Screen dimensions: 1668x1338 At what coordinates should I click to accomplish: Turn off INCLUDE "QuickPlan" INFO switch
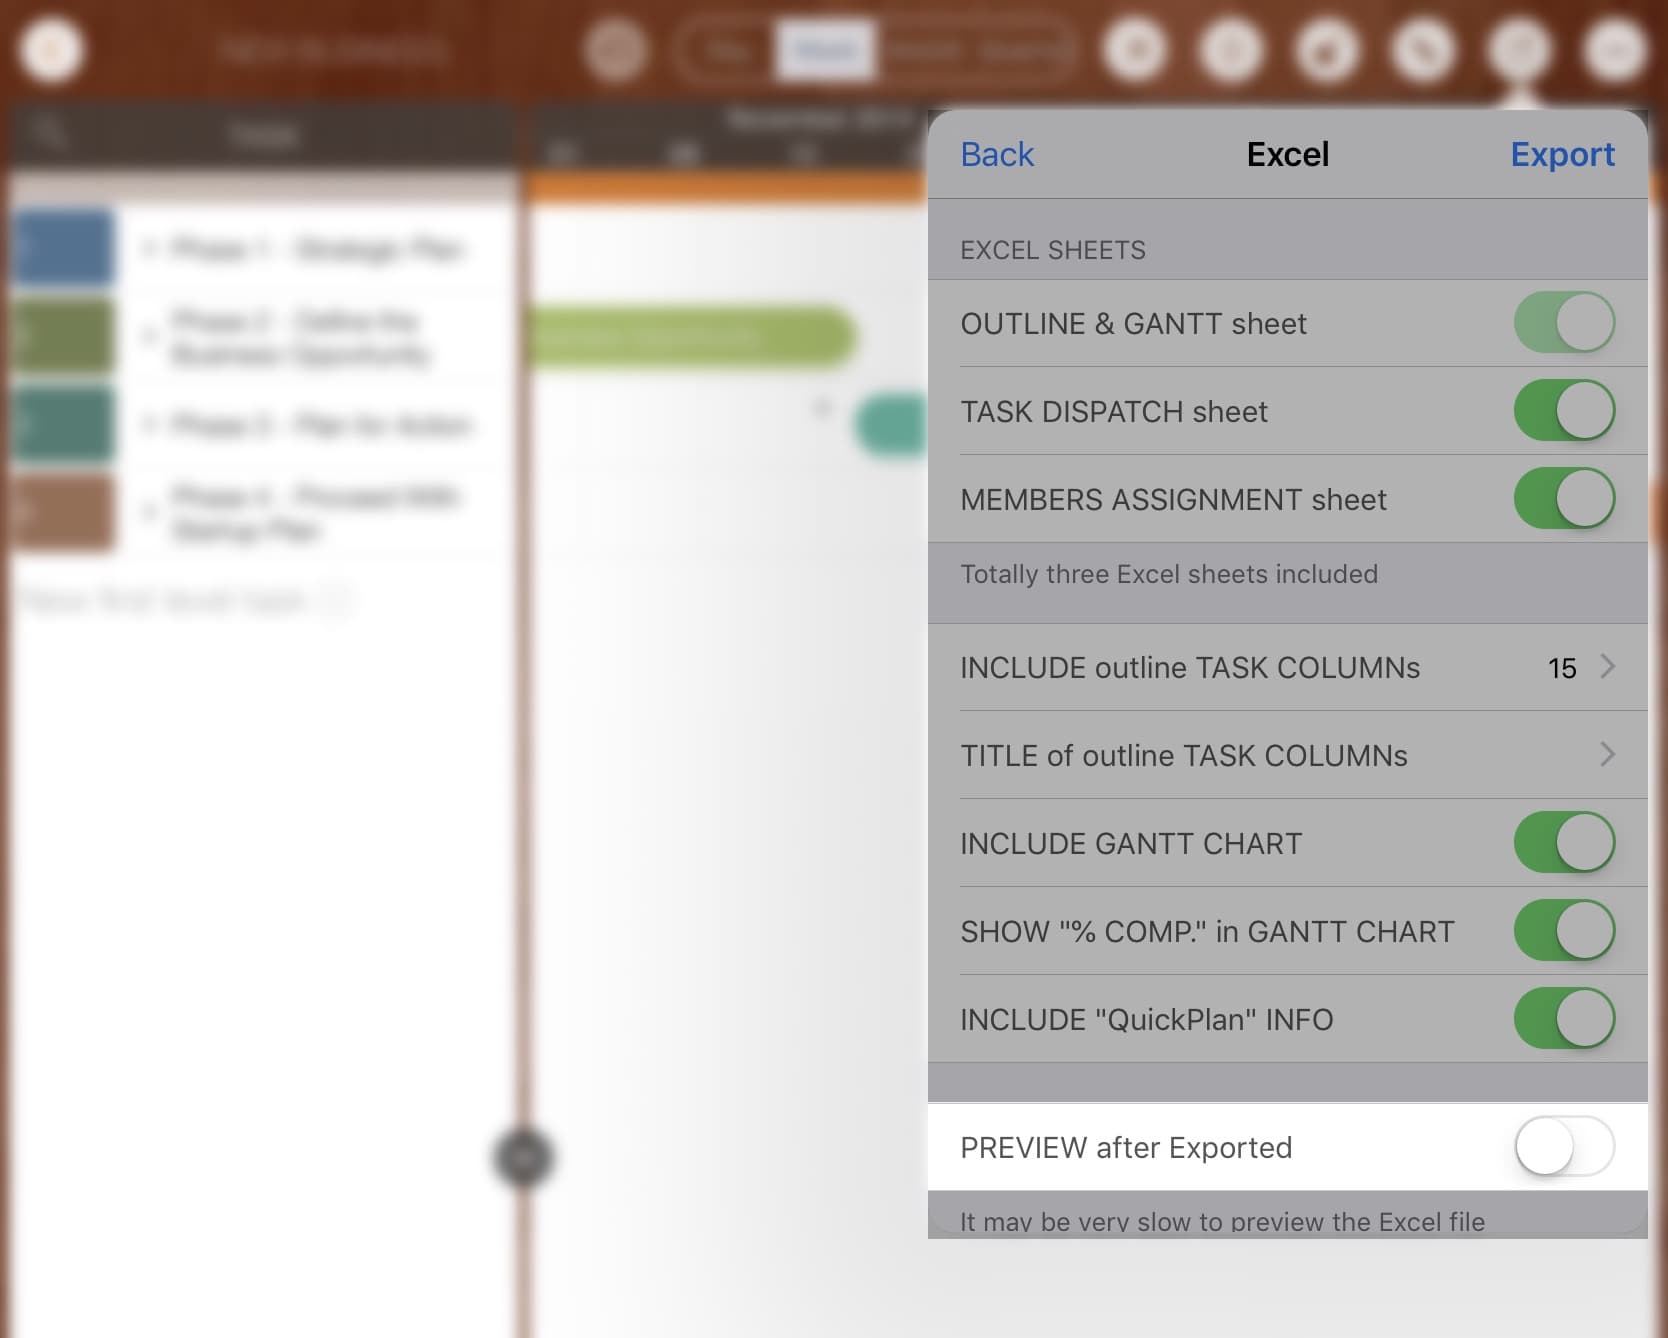click(1563, 1019)
